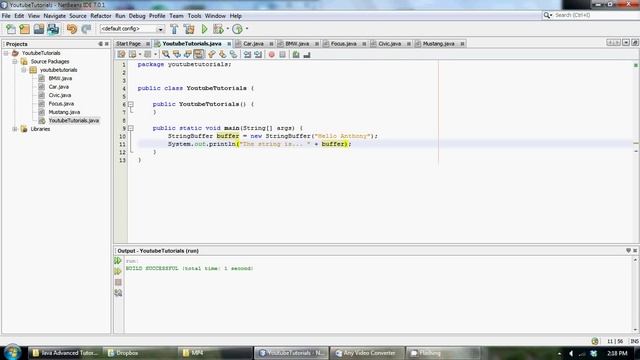
Task: Expand the Libraries tree node
Action: pyautogui.click(x=15, y=129)
